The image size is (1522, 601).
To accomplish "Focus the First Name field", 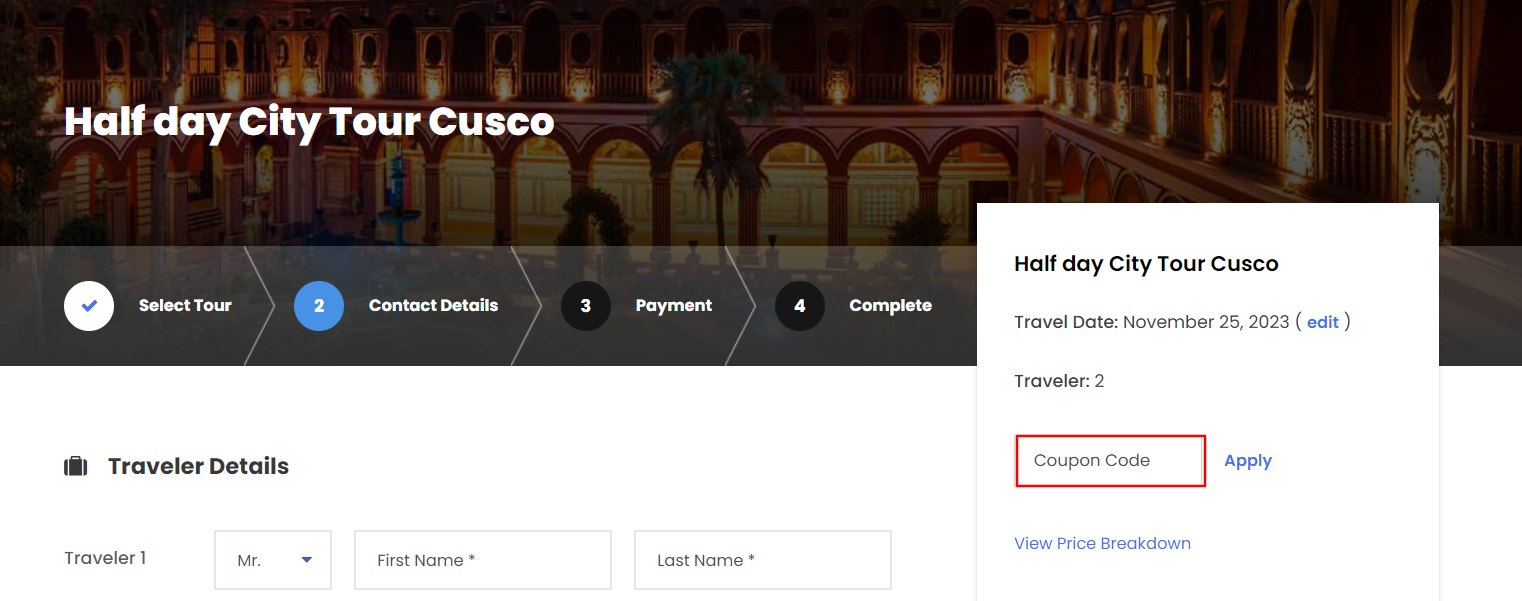I will [x=482, y=560].
